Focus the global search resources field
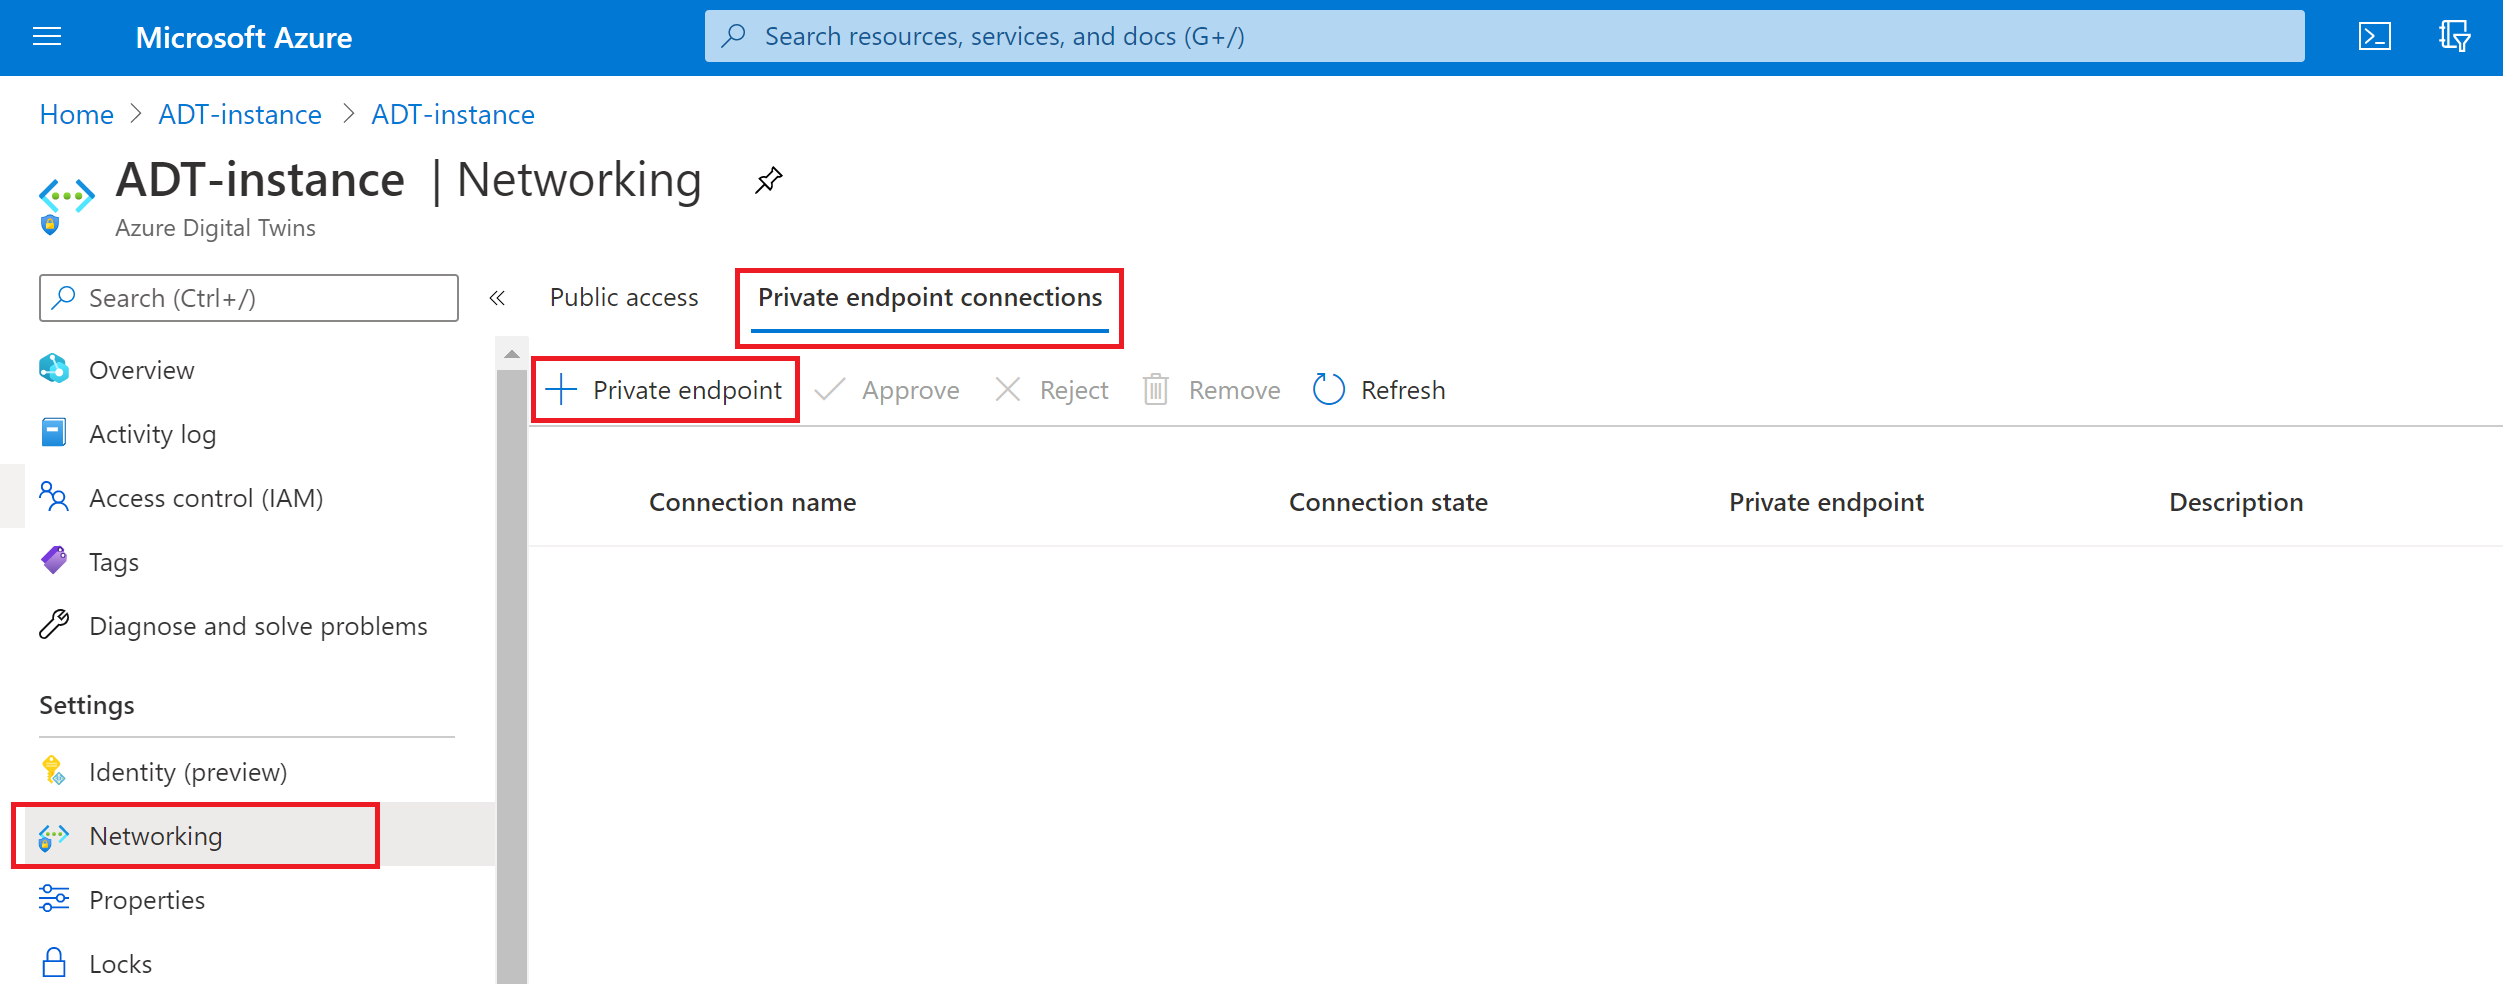This screenshot has height=984, width=2503. click(x=1505, y=36)
